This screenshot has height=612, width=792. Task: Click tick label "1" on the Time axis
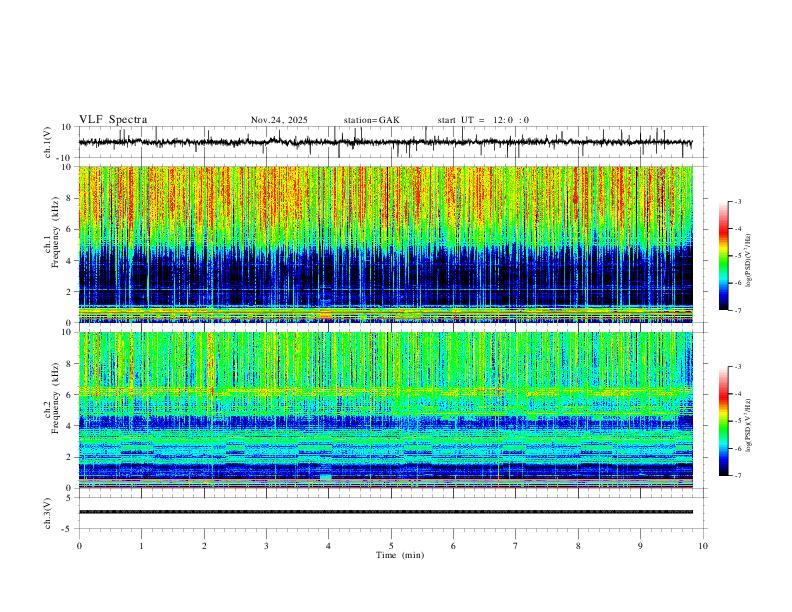click(141, 546)
